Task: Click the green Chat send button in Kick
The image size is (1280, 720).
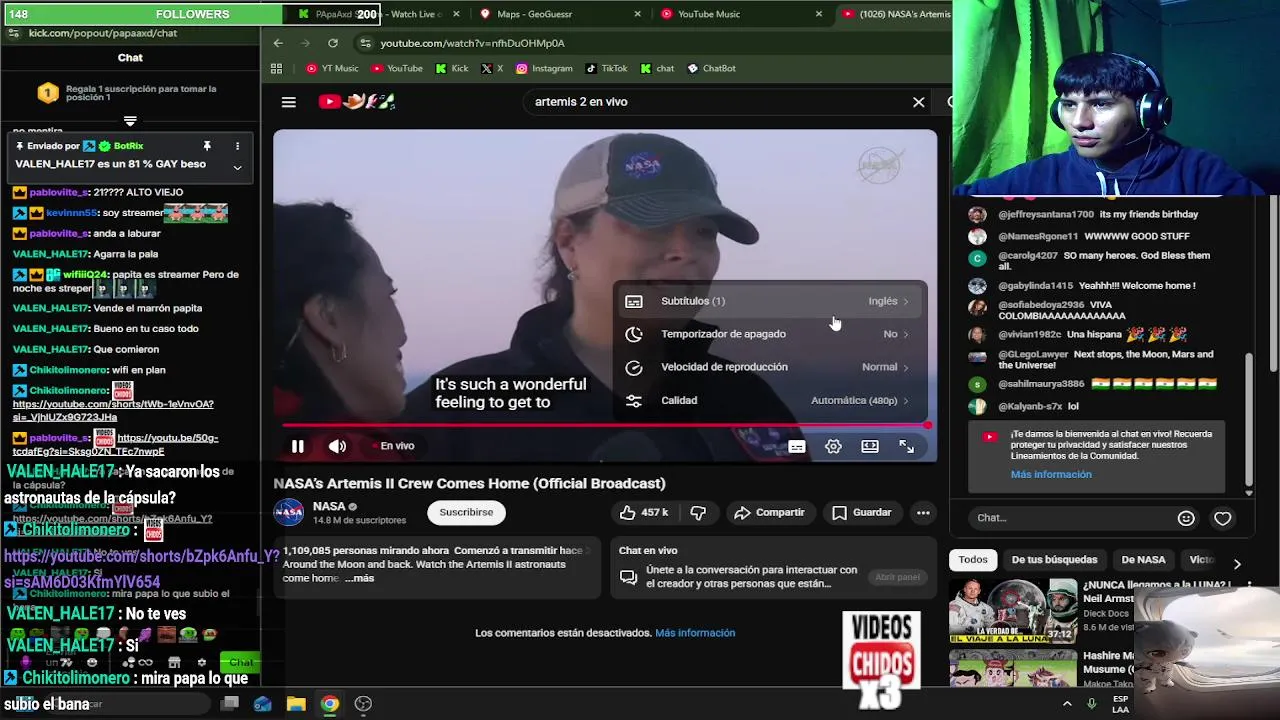Action: [x=240, y=662]
